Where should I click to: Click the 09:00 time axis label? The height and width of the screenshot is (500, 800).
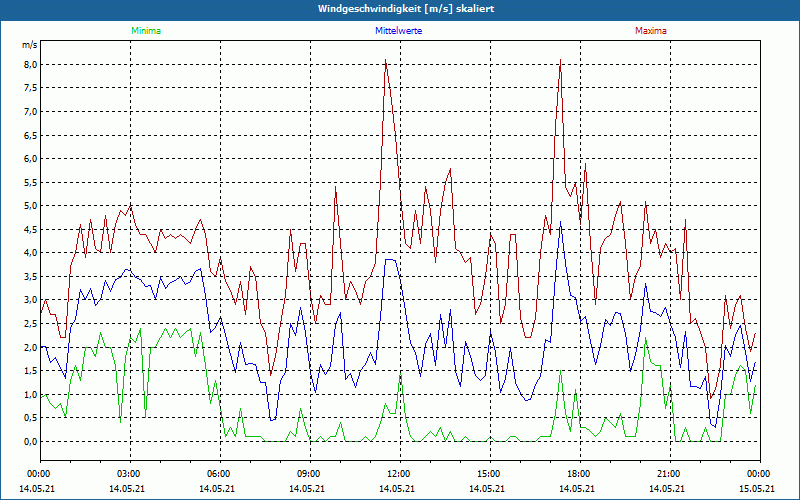click(x=308, y=474)
